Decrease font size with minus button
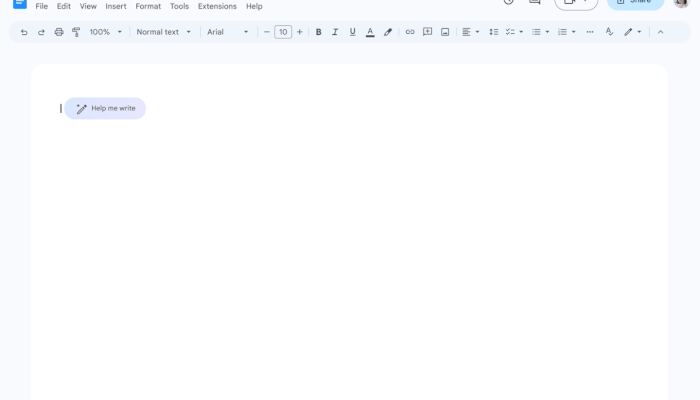 [267, 32]
